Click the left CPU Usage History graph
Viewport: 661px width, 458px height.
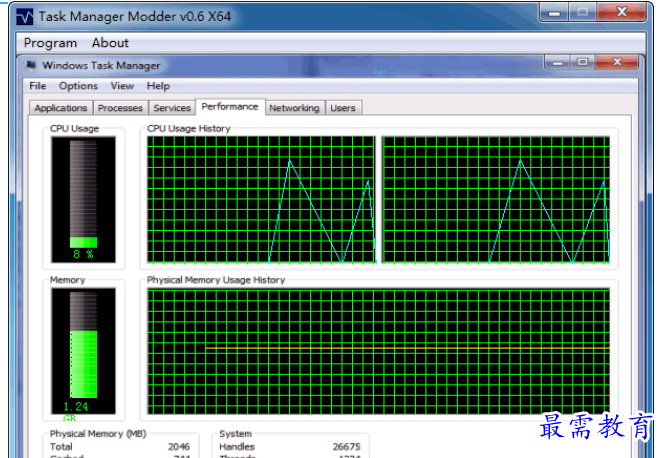(261, 199)
